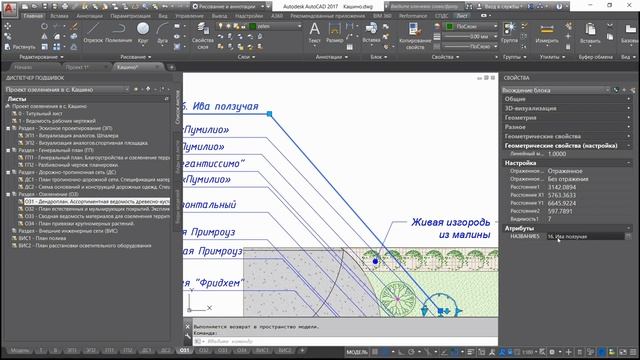Click the add layout plus button
This screenshot has width=640, height=360.
pos(302,351)
